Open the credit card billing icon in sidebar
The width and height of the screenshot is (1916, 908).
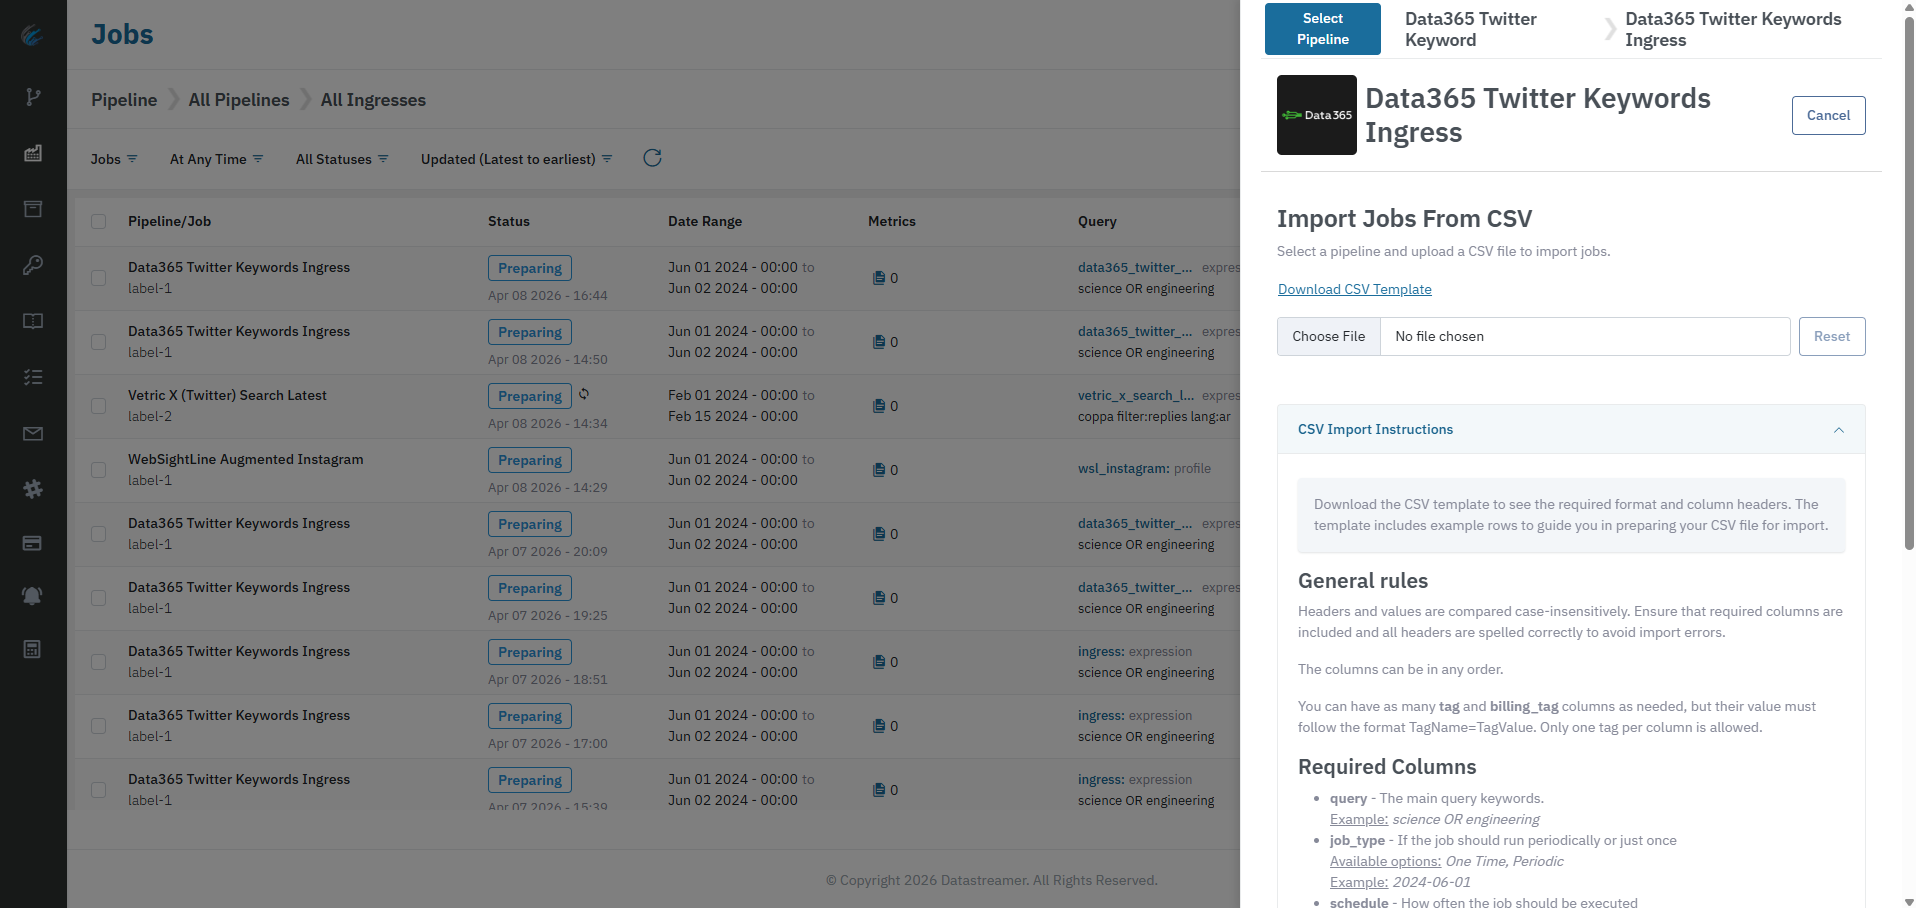tap(33, 543)
